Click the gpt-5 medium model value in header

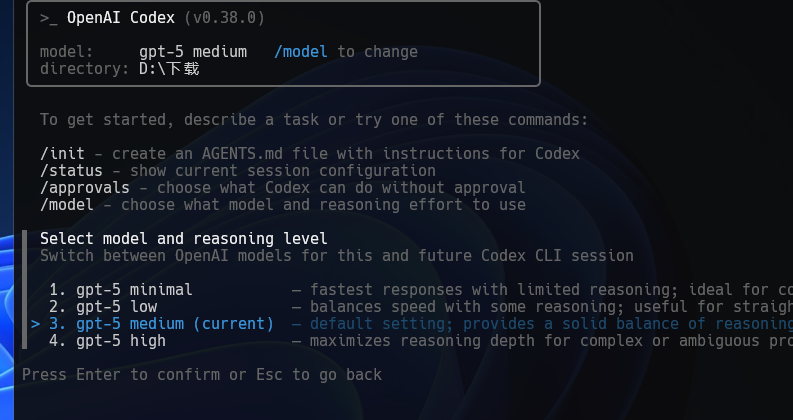coord(193,52)
